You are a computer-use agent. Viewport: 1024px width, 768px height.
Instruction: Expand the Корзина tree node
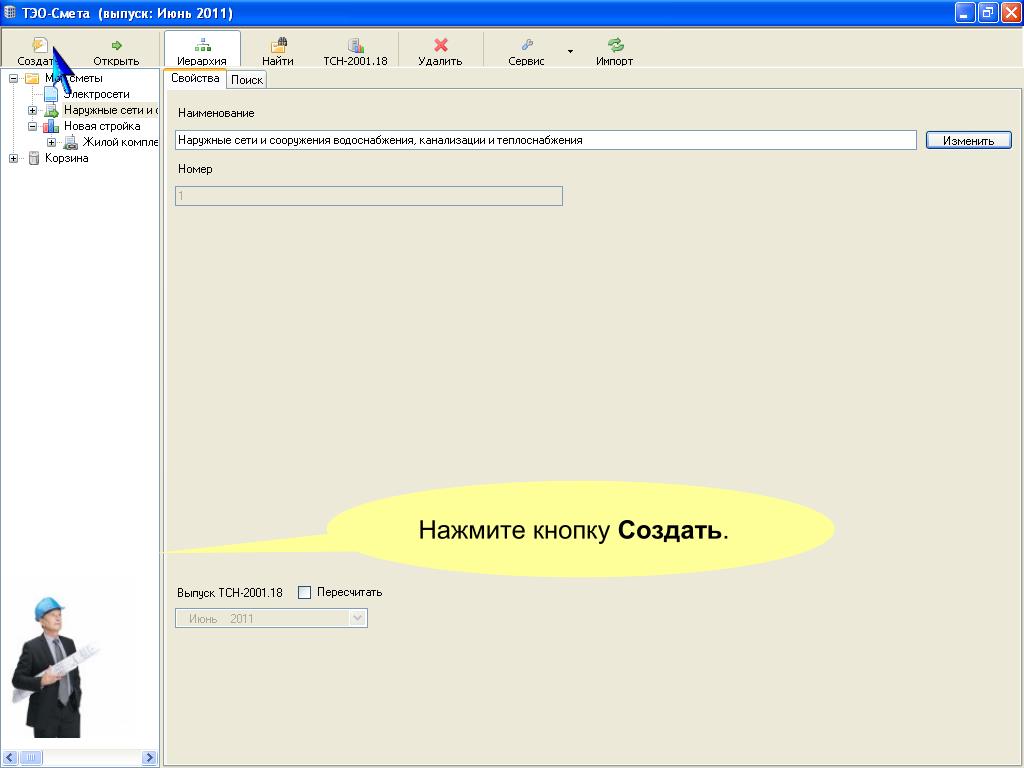13,158
